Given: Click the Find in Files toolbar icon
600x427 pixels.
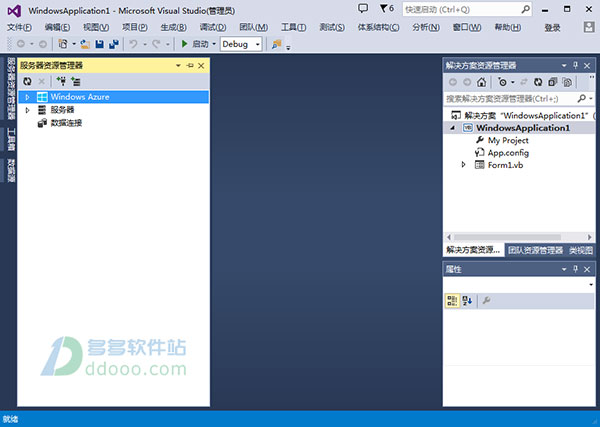Looking at the screenshot, I should 276,44.
